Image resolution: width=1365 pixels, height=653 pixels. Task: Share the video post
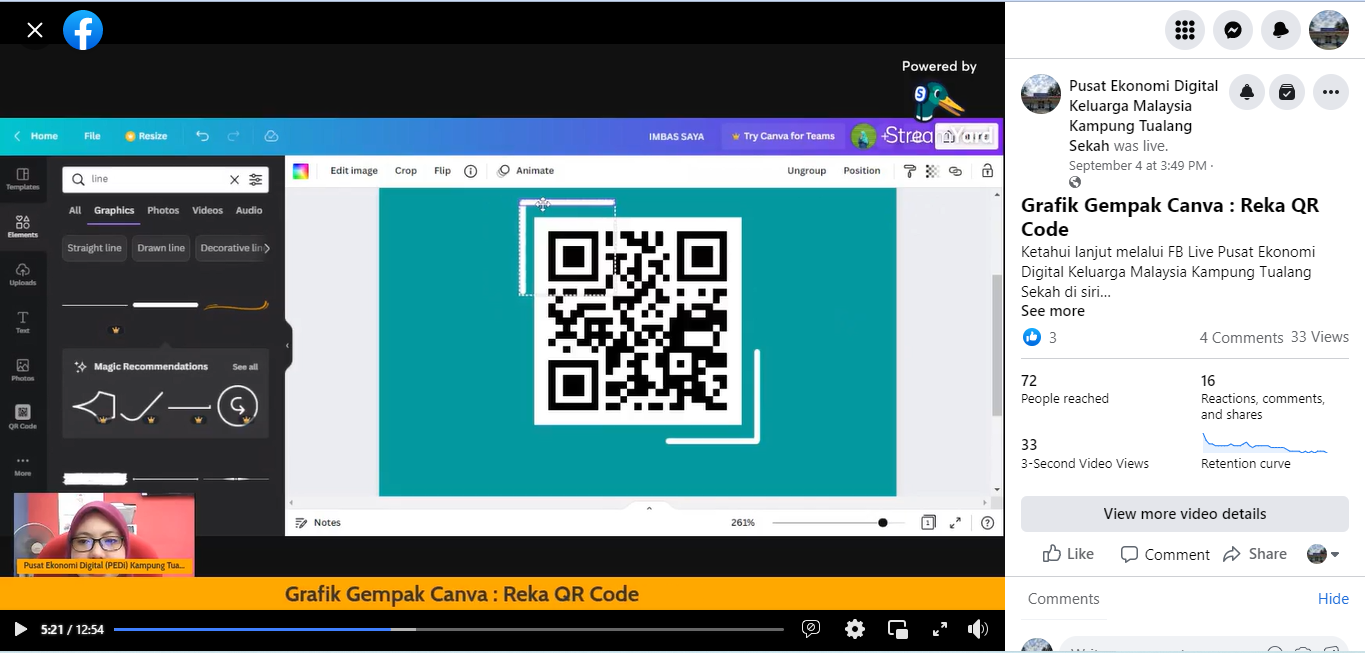1255,554
